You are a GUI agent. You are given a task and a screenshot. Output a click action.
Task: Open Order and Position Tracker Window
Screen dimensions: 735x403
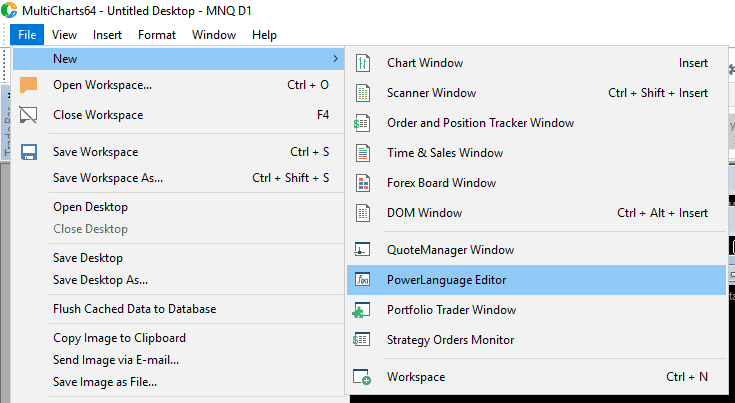pos(536,123)
